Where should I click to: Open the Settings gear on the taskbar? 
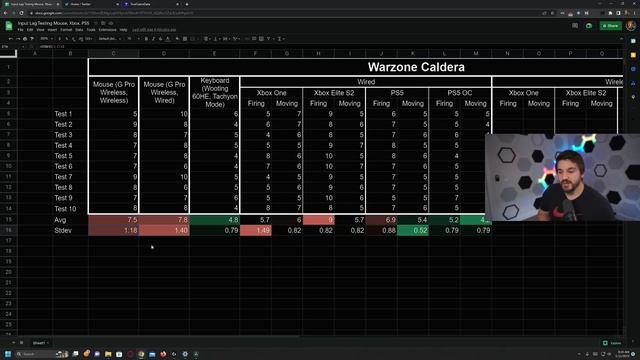pyautogui.click(x=185, y=354)
